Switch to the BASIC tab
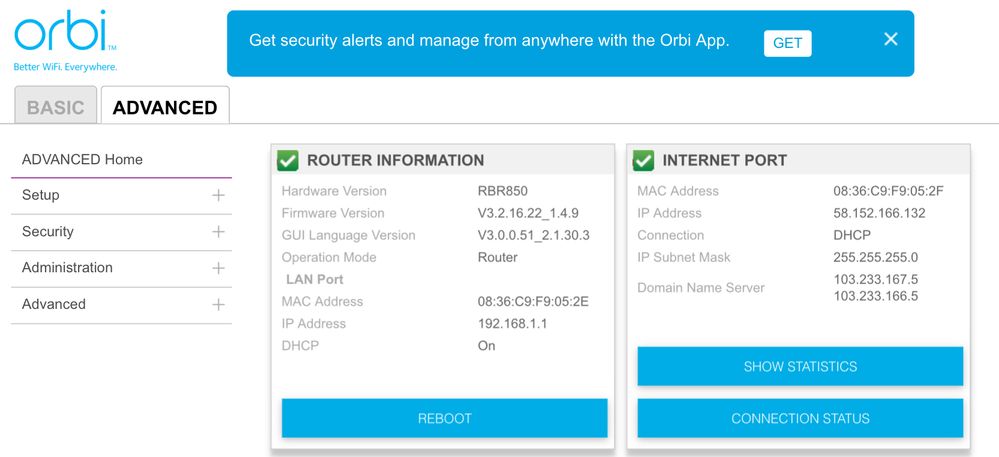 (x=55, y=106)
